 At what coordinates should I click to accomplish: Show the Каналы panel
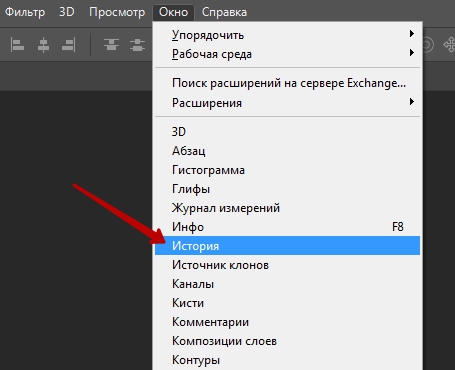pyautogui.click(x=287, y=284)
